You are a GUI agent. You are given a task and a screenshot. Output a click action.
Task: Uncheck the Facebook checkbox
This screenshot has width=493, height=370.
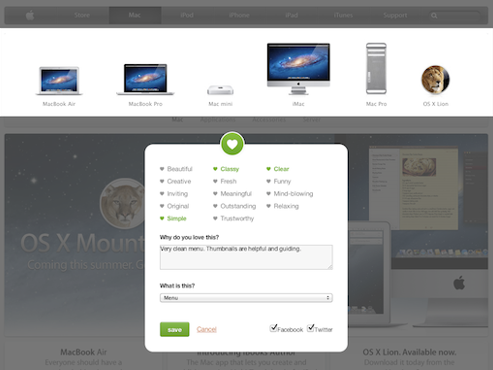273,328
